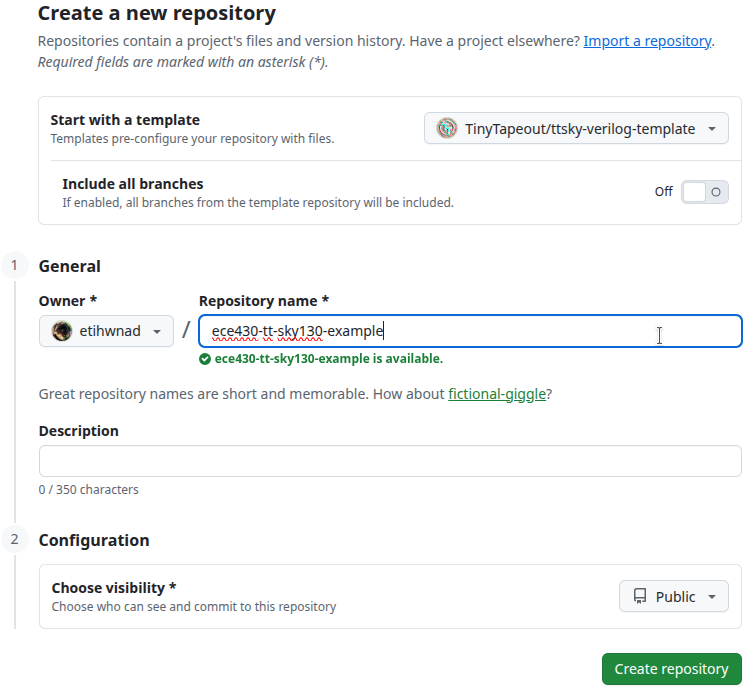Follow the Import a repository link
Viewport: 747px width, 692px height.
pos(647,41)
